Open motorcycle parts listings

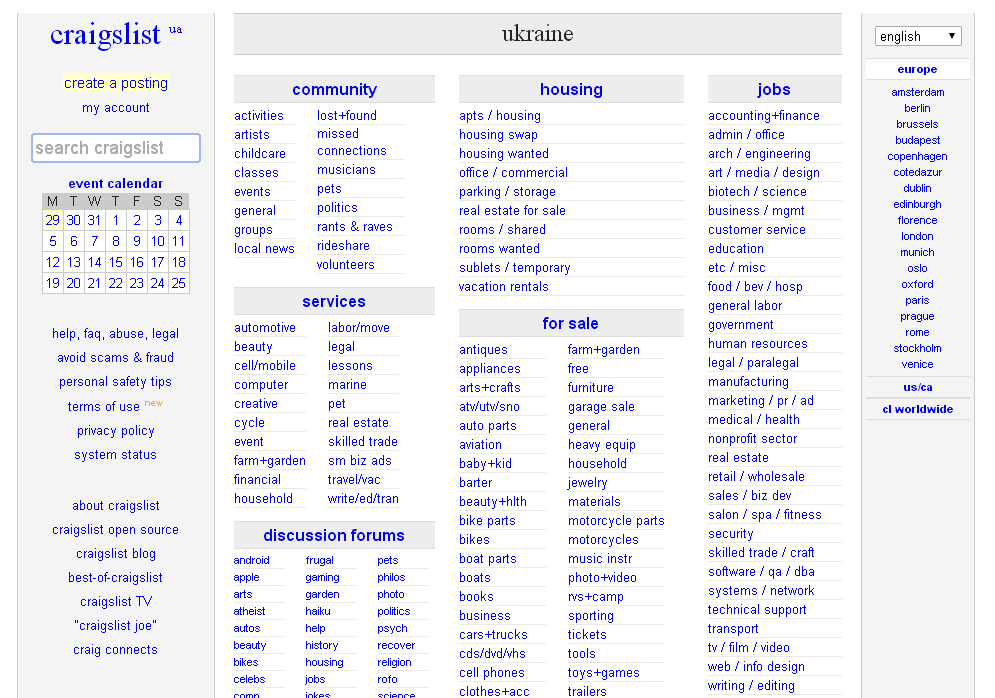616,521
